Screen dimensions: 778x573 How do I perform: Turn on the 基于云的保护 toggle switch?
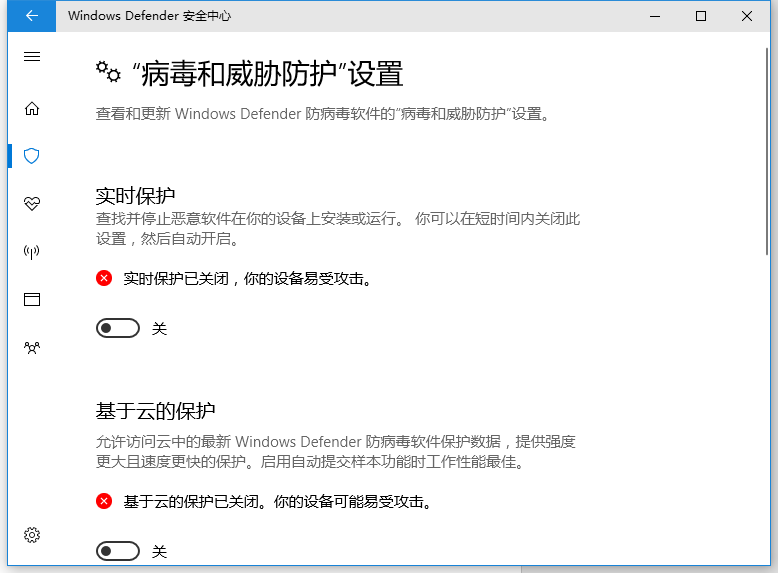click(x=118, y=551)
